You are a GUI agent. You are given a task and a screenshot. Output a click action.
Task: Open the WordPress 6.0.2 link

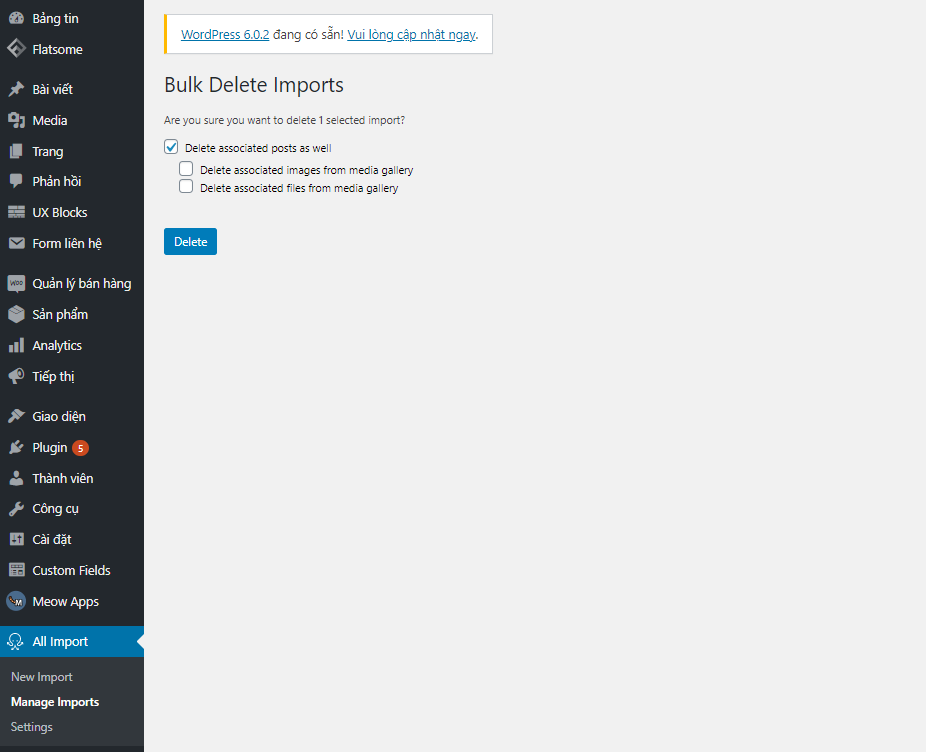coord(225,34)
